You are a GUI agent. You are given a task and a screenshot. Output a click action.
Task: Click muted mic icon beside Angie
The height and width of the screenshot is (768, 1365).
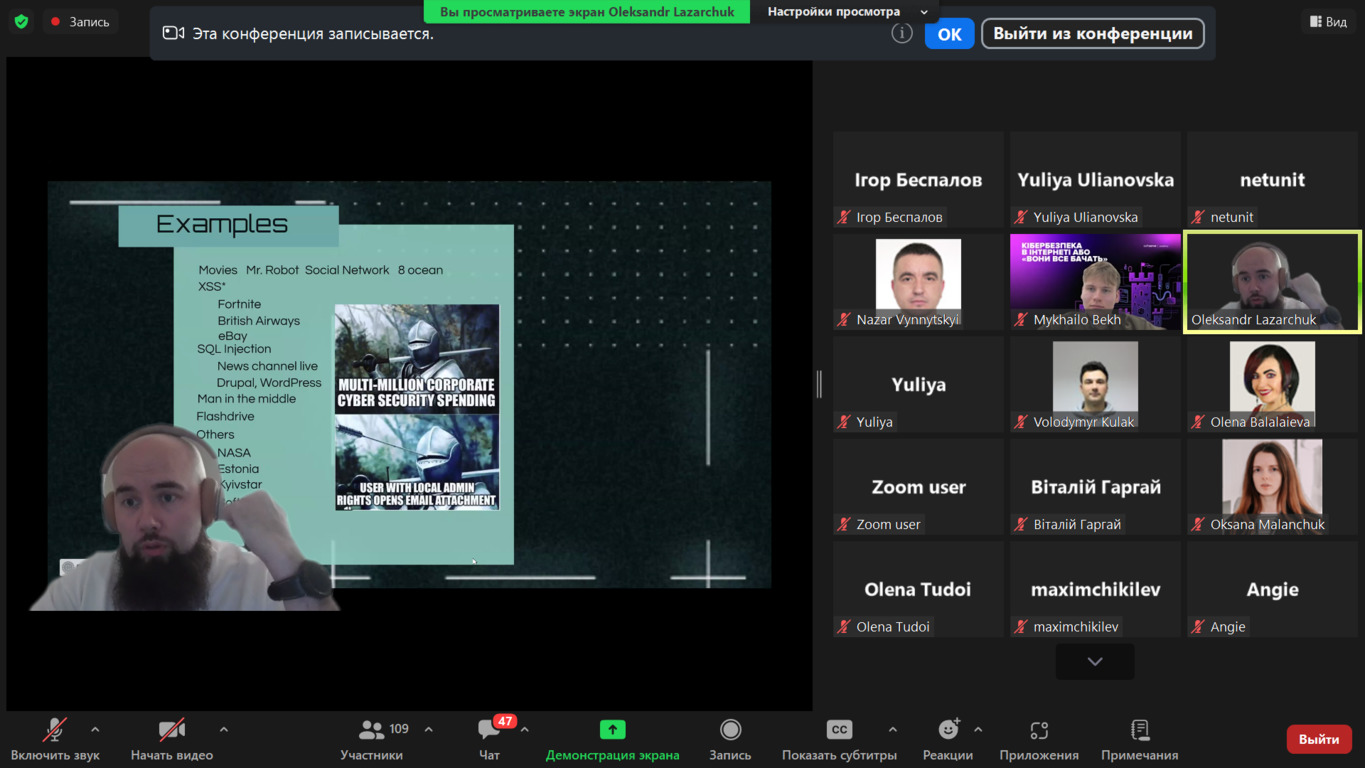1198,627
